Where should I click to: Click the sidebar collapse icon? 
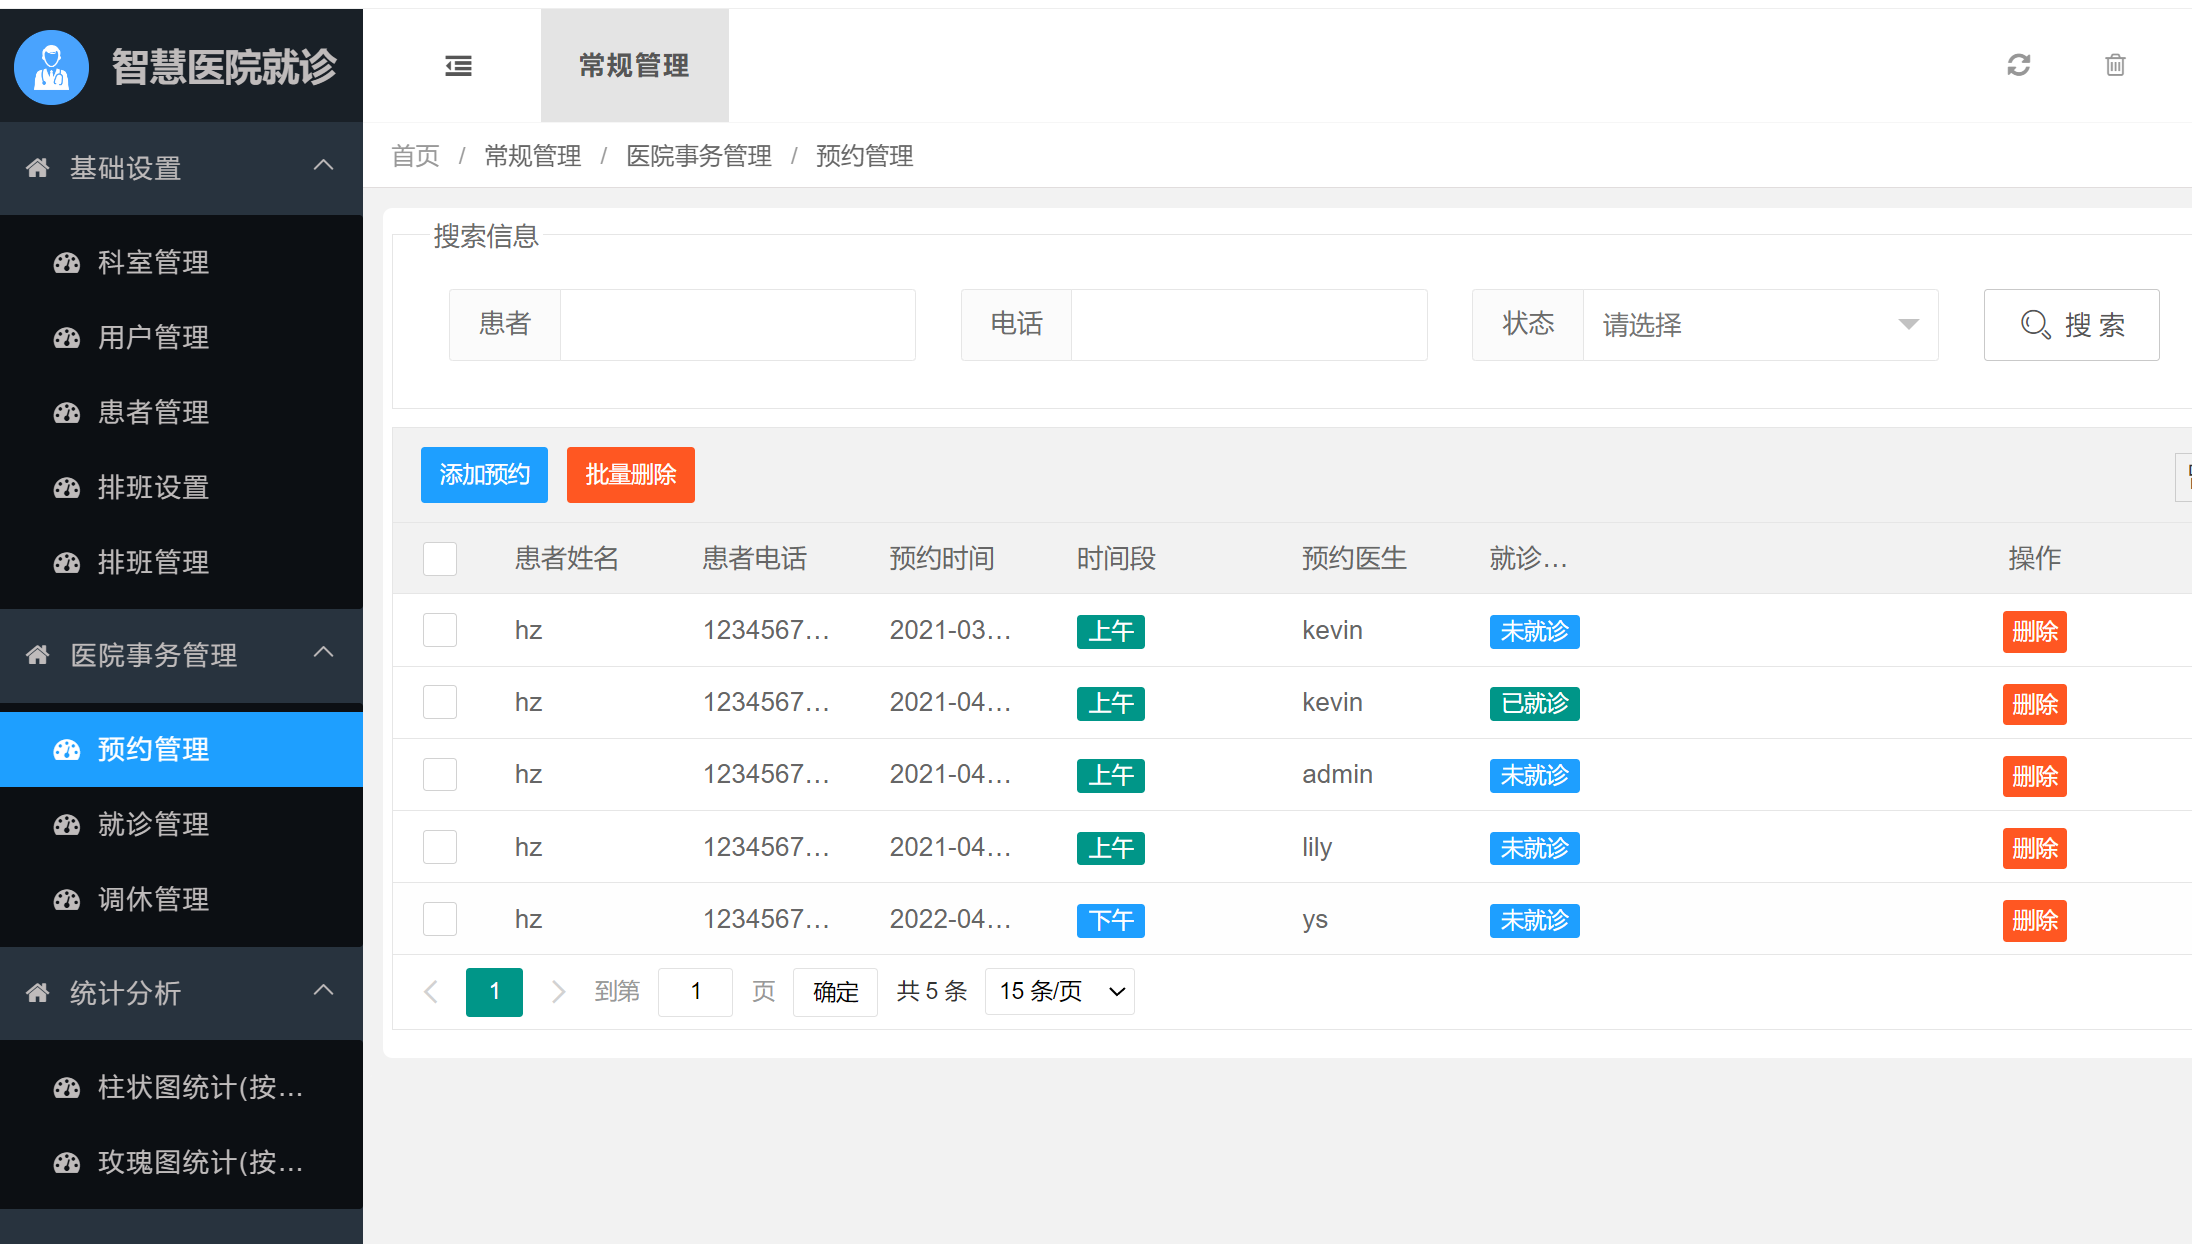458,65
